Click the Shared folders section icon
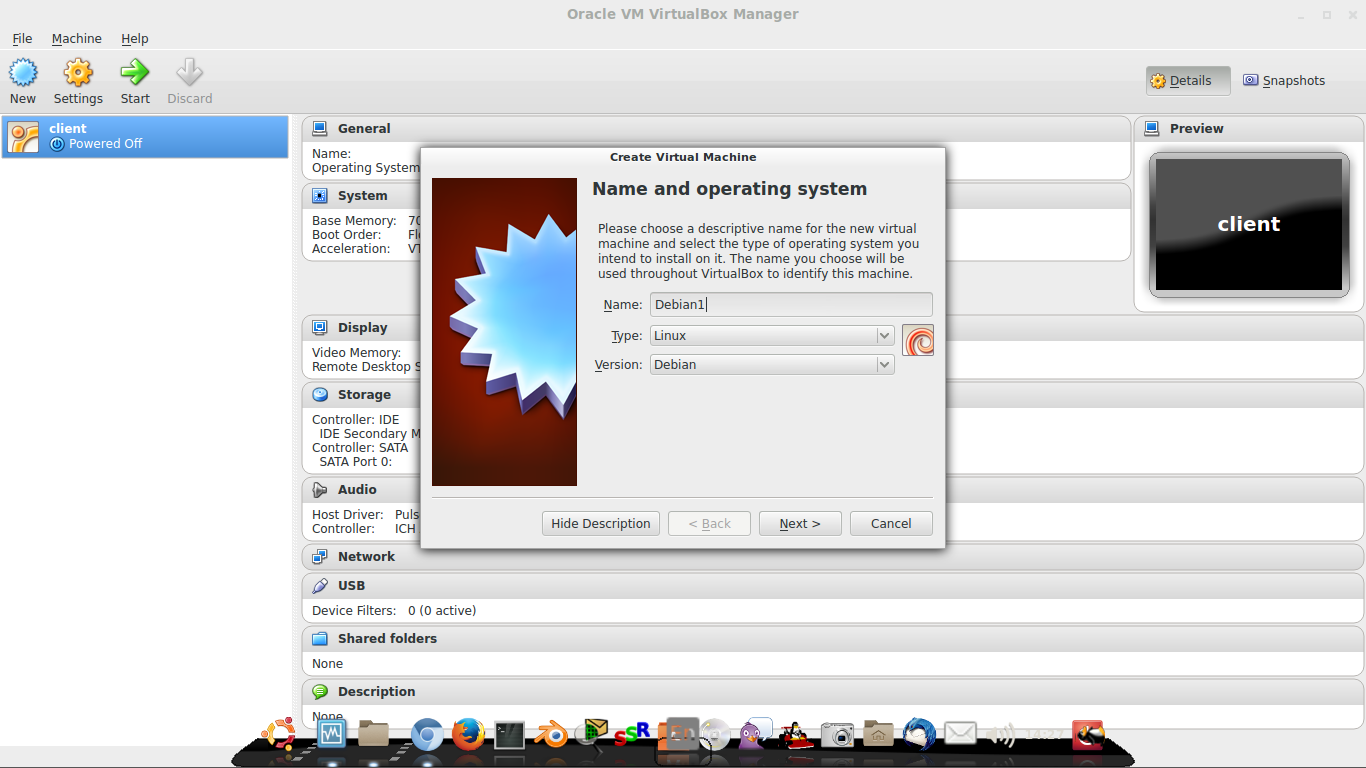 tap(320, 638)
